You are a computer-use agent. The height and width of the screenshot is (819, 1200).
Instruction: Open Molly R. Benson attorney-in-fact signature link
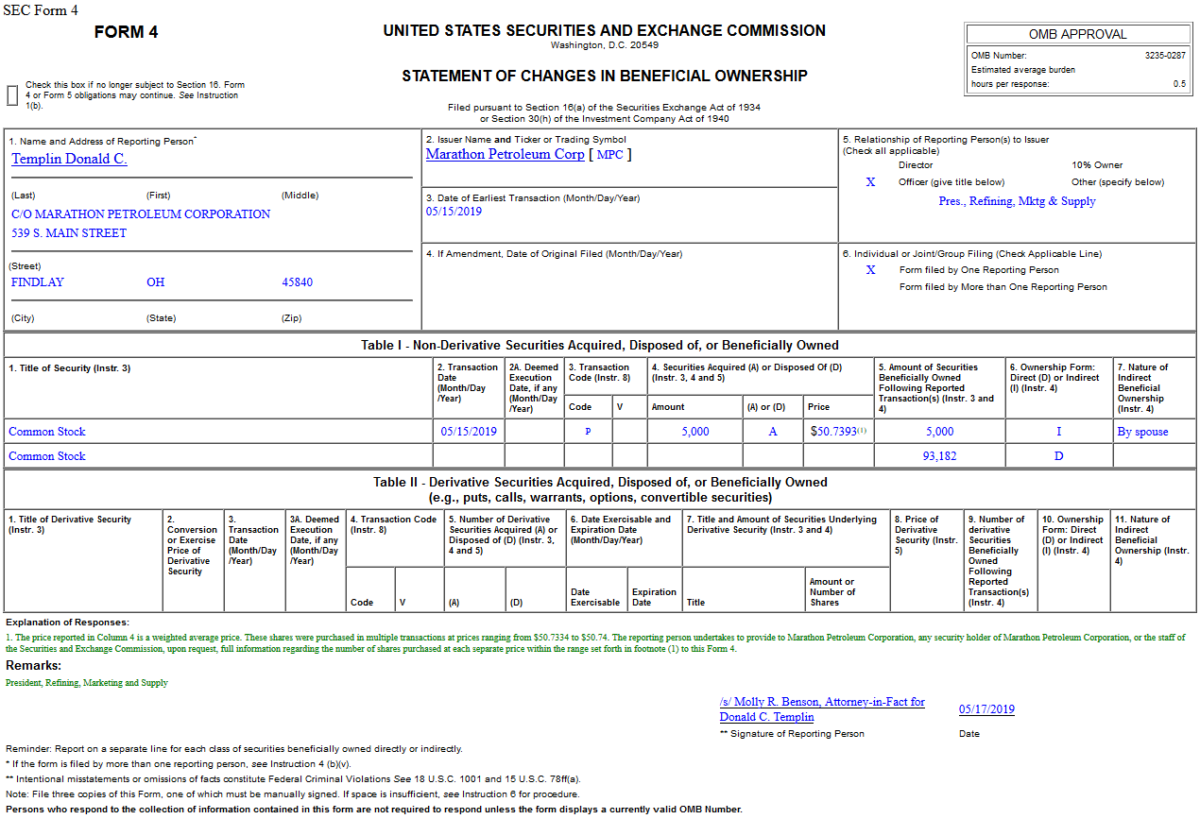822,710
